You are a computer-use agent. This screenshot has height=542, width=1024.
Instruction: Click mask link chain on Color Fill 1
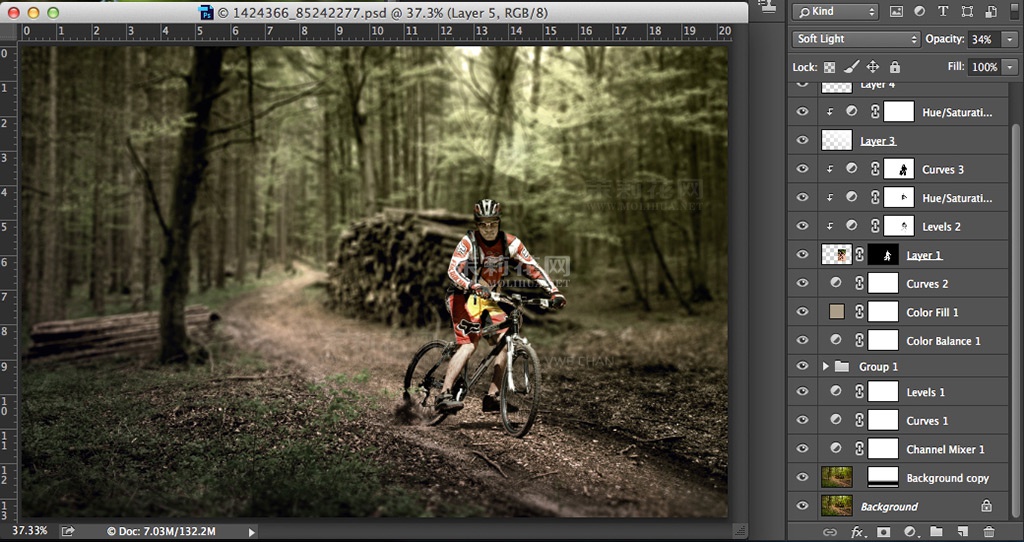point(859,311)
